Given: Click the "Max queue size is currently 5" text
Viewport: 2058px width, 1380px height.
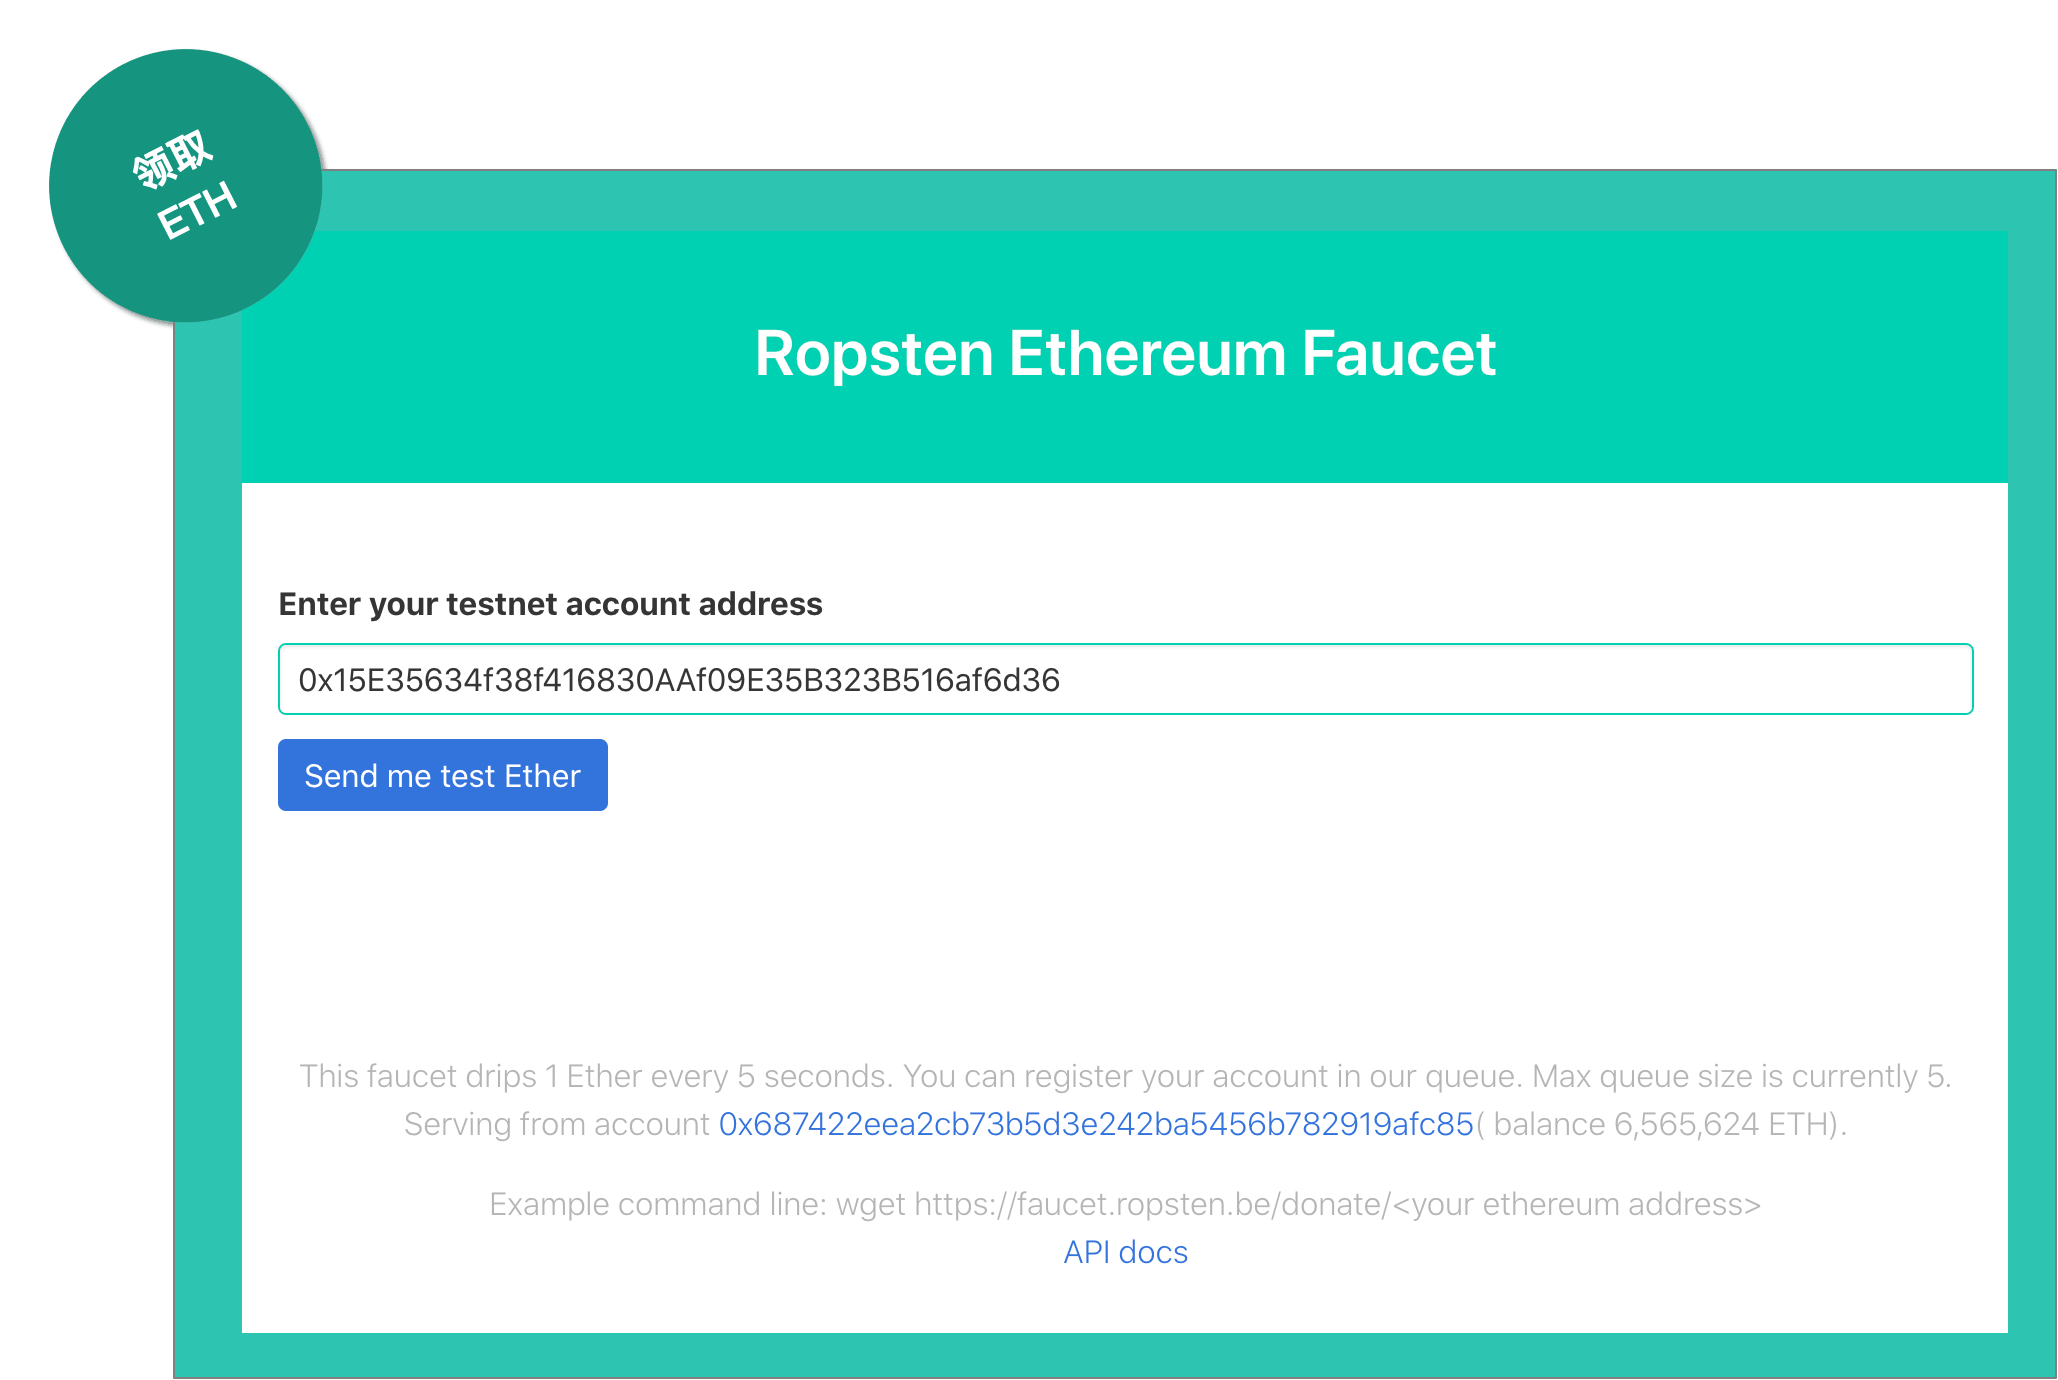Looking at the screenshot, I should click(x=1740, y=1076).
